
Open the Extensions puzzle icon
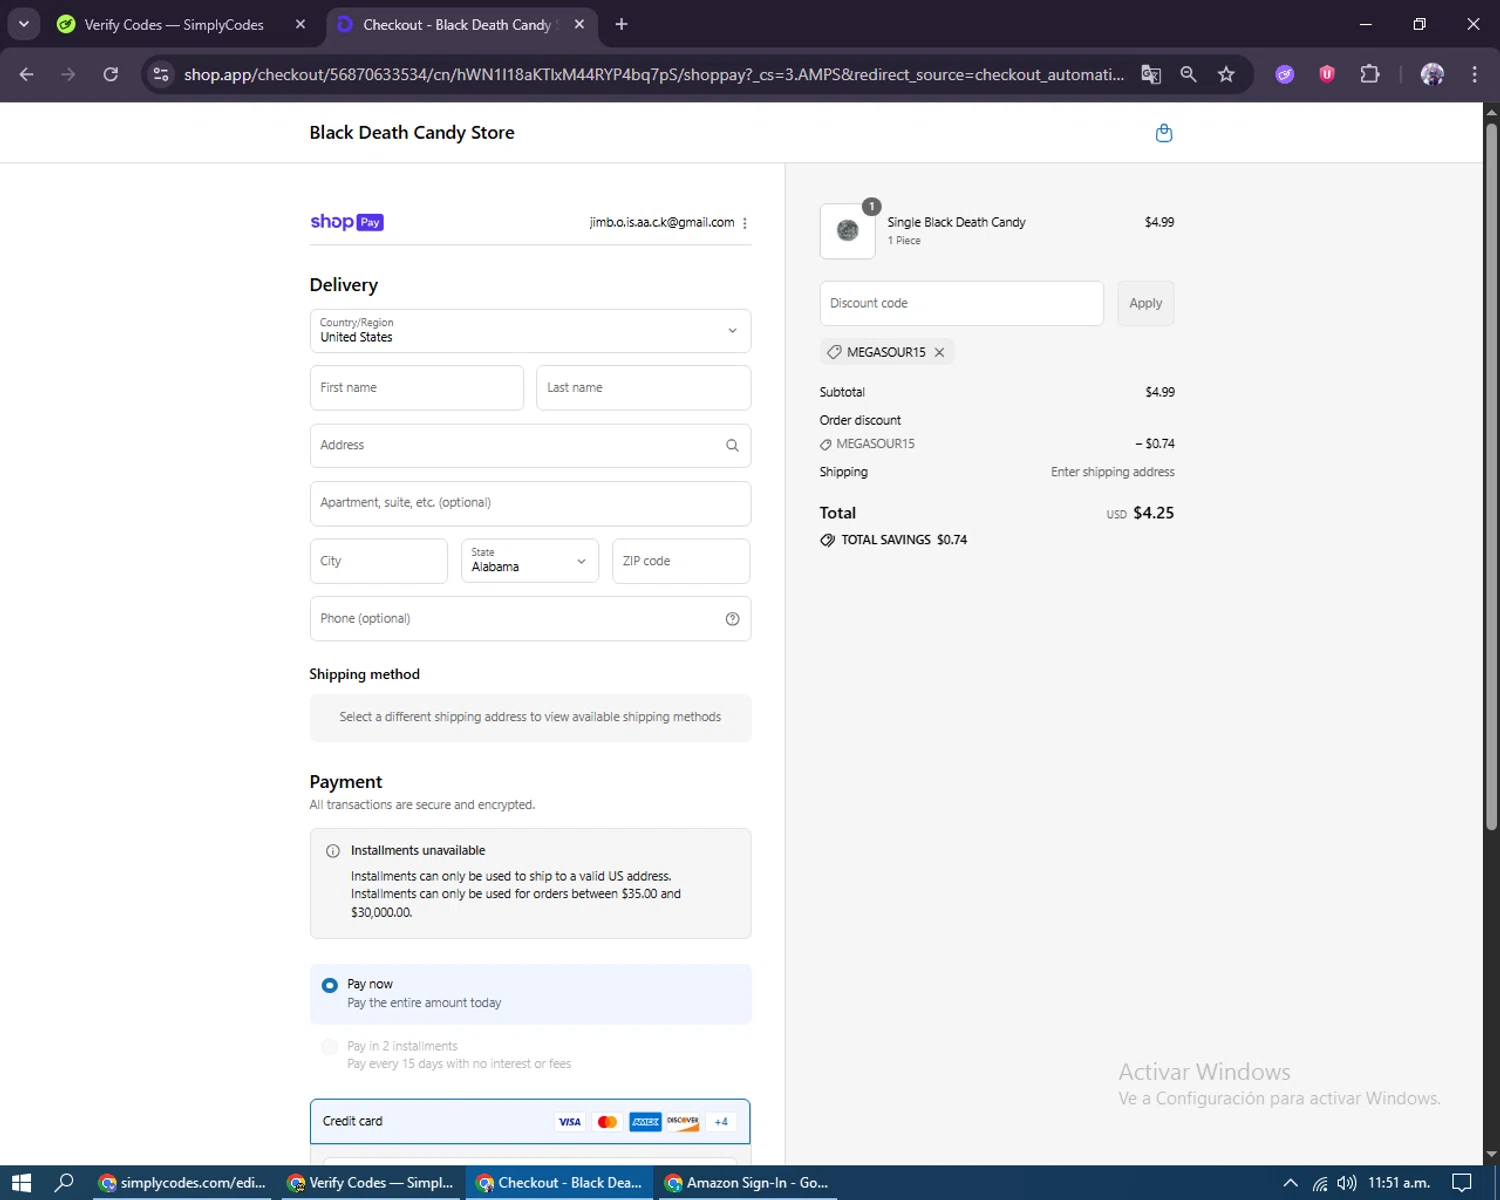point(1370,74)
